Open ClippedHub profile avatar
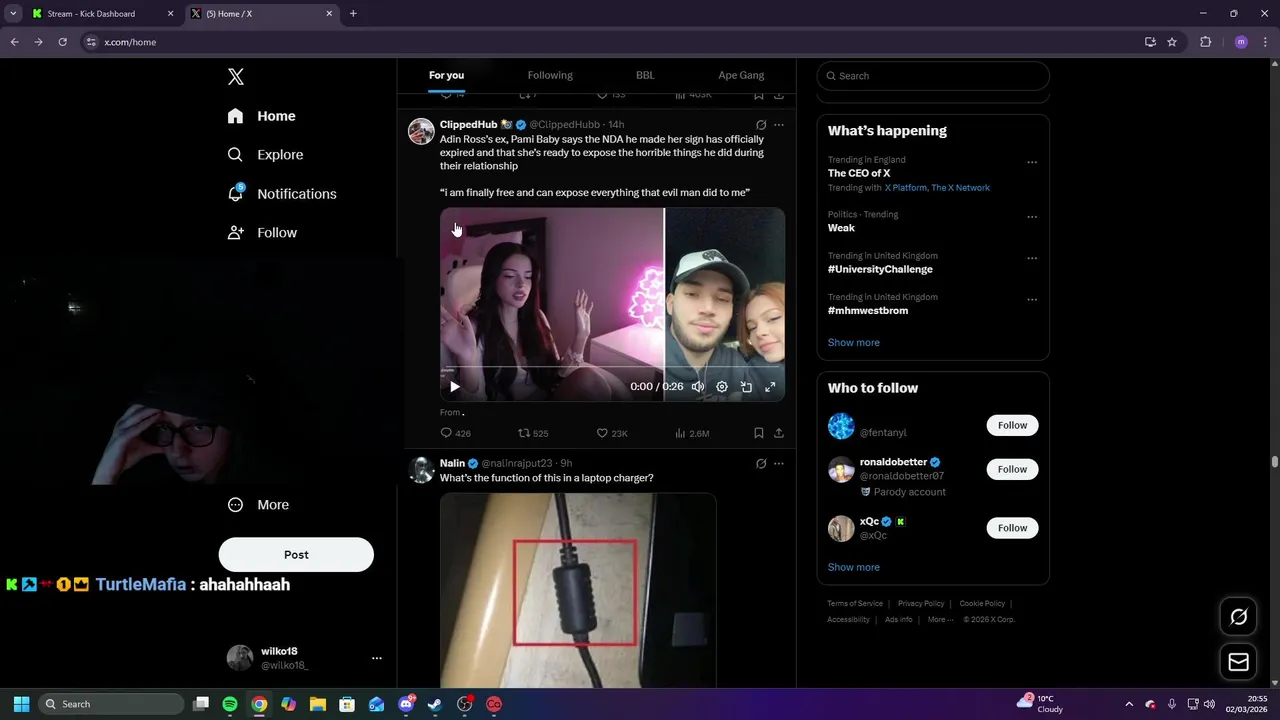This screenshot has width=1280, height=720. pyautogui.click(x=421, y=131)
